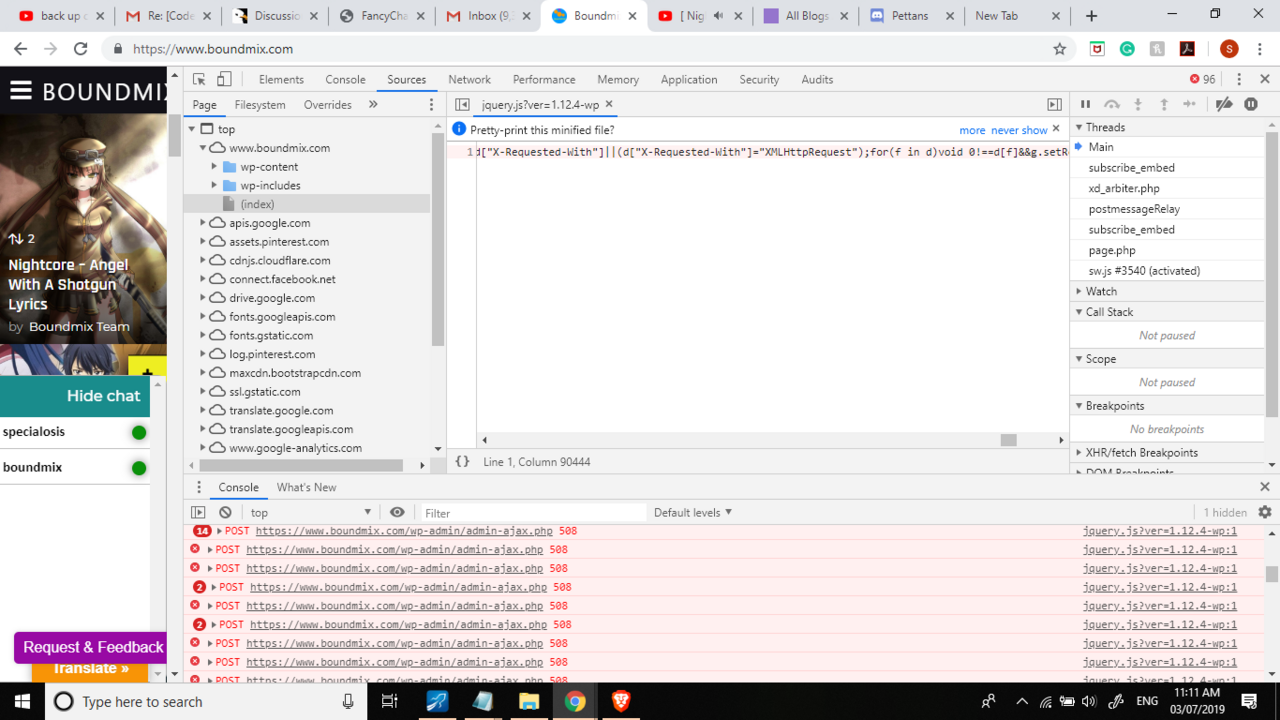Open Chrome DevTools customize menu via three-dot icon
1280x720 pixels.
pyautogui.click(x=1238, y=79)
